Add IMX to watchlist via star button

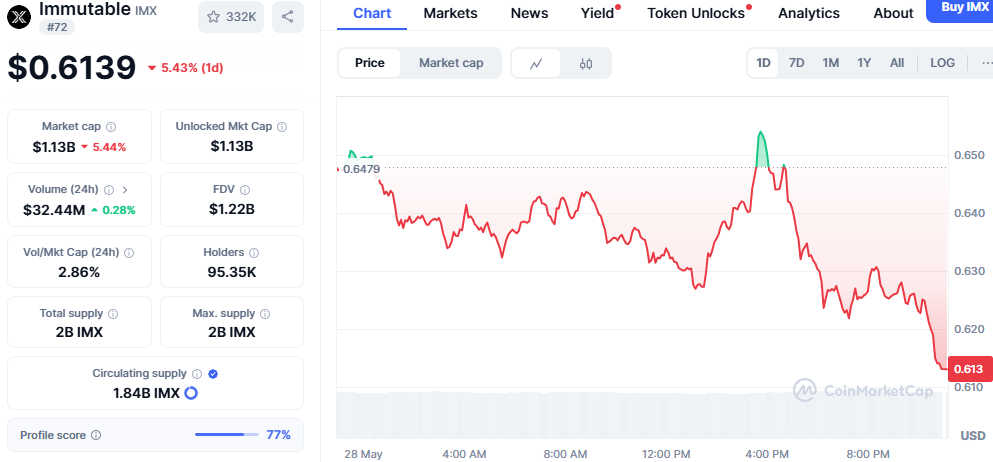pyautogui.click(x=231, y=17)
